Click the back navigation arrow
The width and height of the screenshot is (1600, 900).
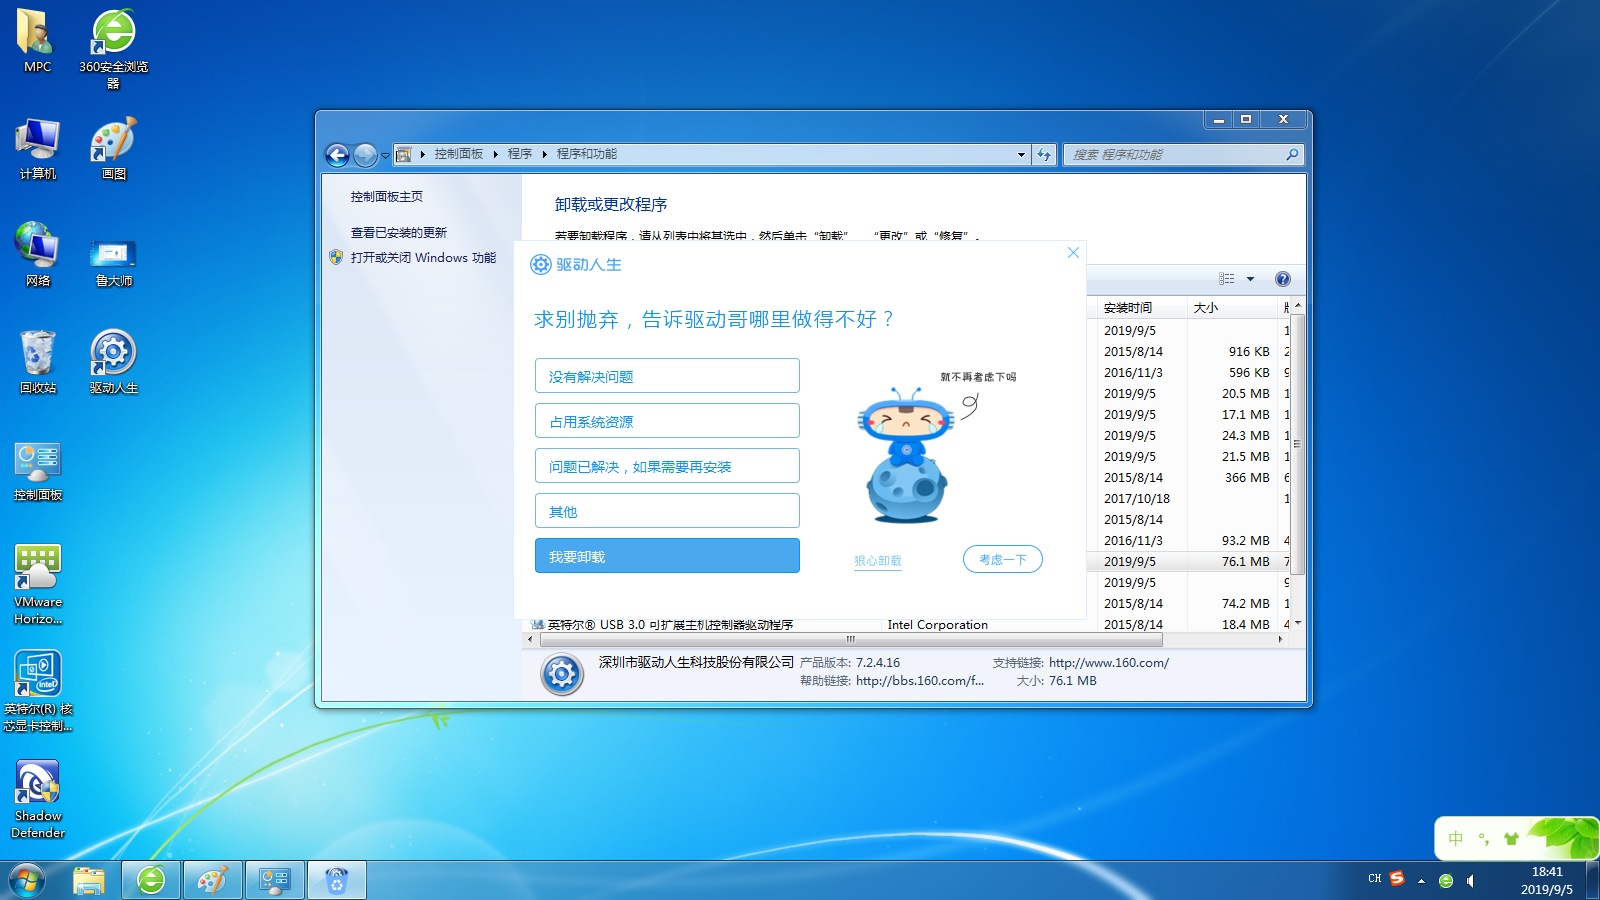[x=338, y=155]
